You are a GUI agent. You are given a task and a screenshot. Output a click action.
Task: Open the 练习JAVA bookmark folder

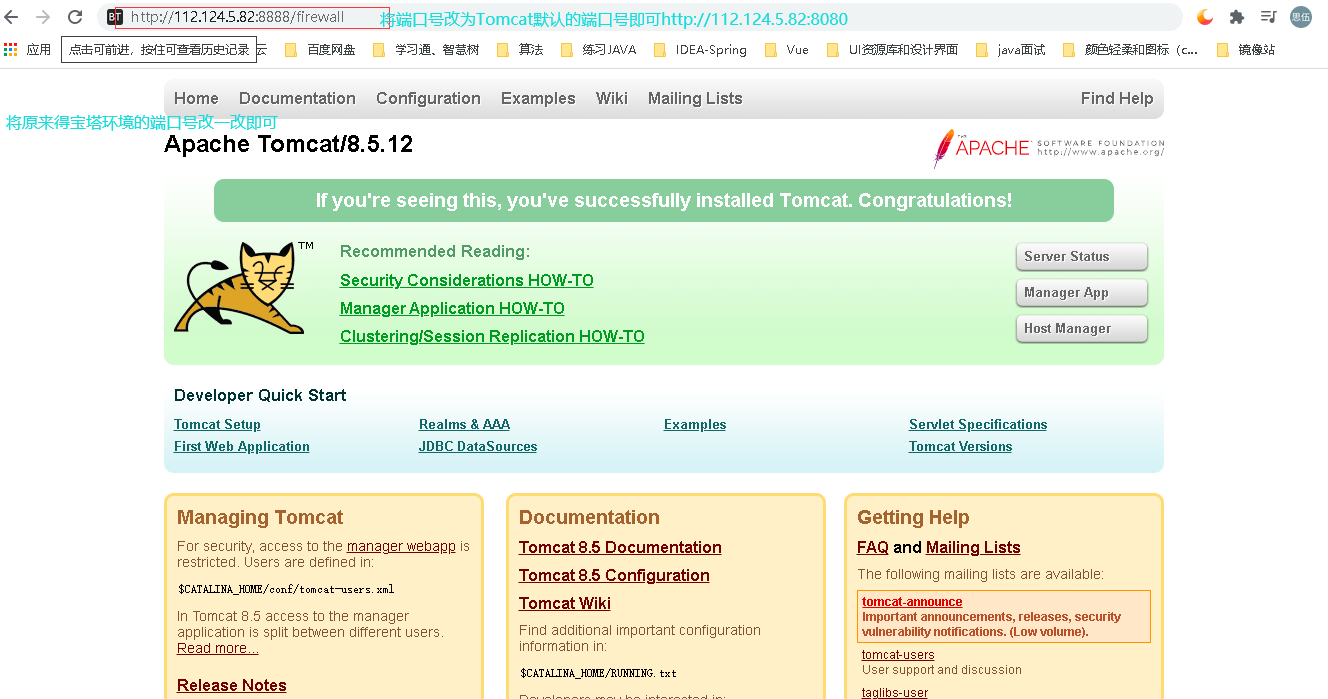tap(598, 49)
